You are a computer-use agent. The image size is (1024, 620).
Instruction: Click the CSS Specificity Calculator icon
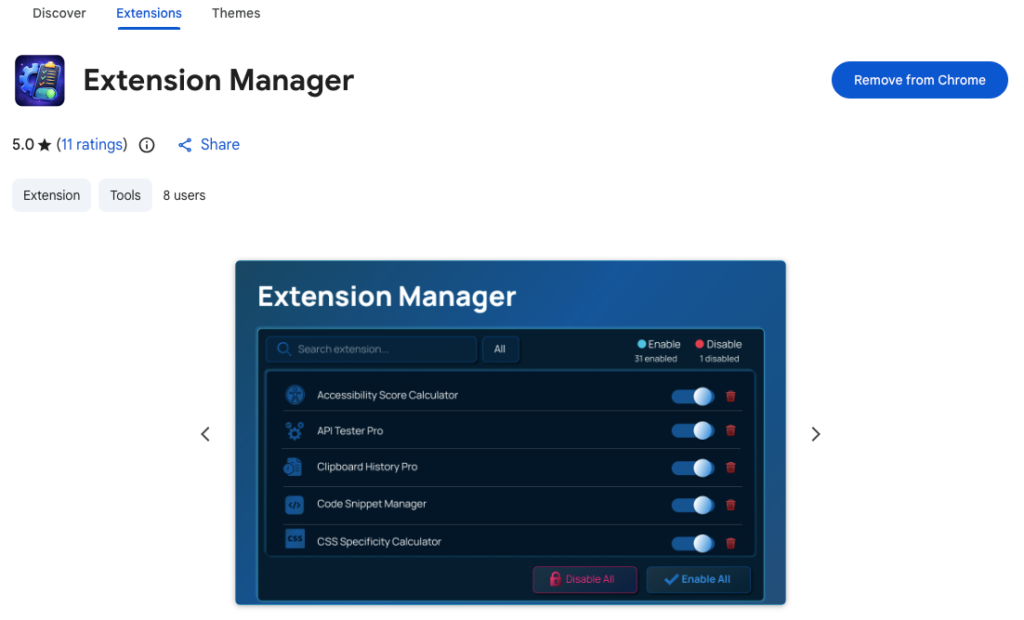[294, 540]
